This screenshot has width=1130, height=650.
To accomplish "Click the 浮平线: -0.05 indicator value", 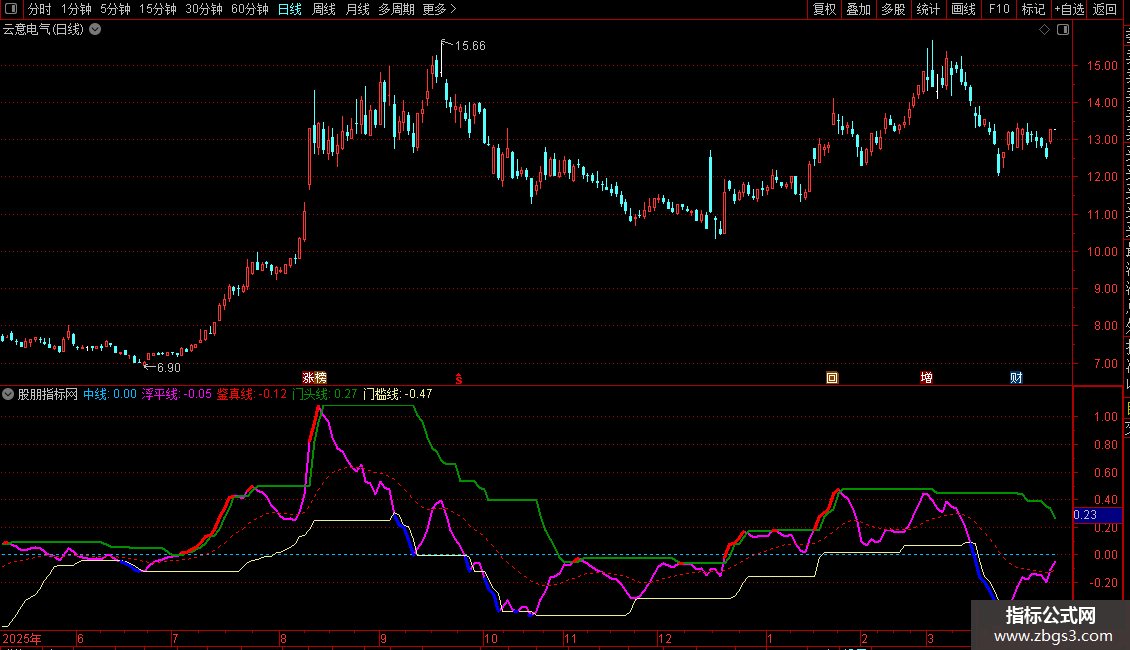I will tap(177, 394).
